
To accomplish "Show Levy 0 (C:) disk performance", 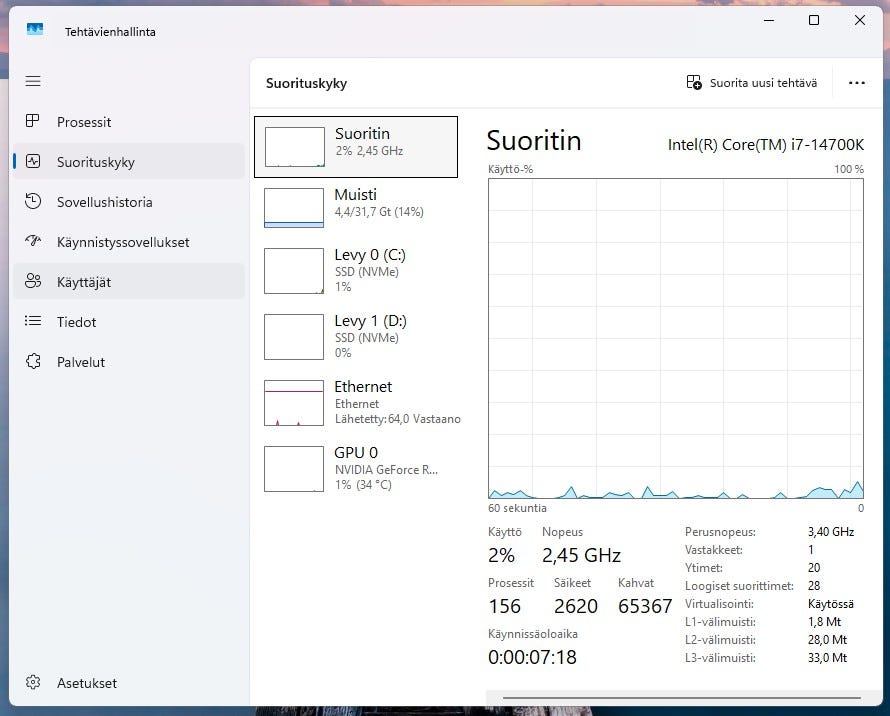I will pos(356,270).
